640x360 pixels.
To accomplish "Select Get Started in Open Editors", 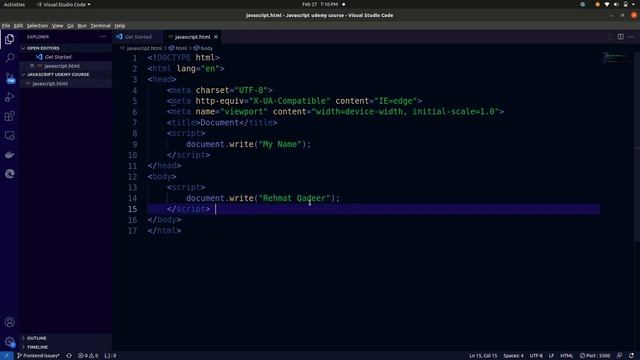I will click(58, 57).
